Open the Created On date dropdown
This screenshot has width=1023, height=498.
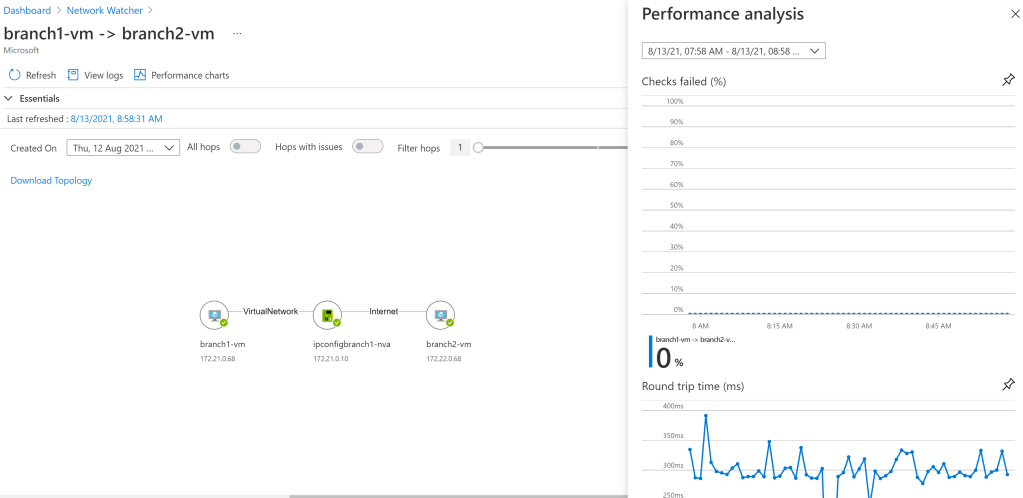tap(123, 148)
